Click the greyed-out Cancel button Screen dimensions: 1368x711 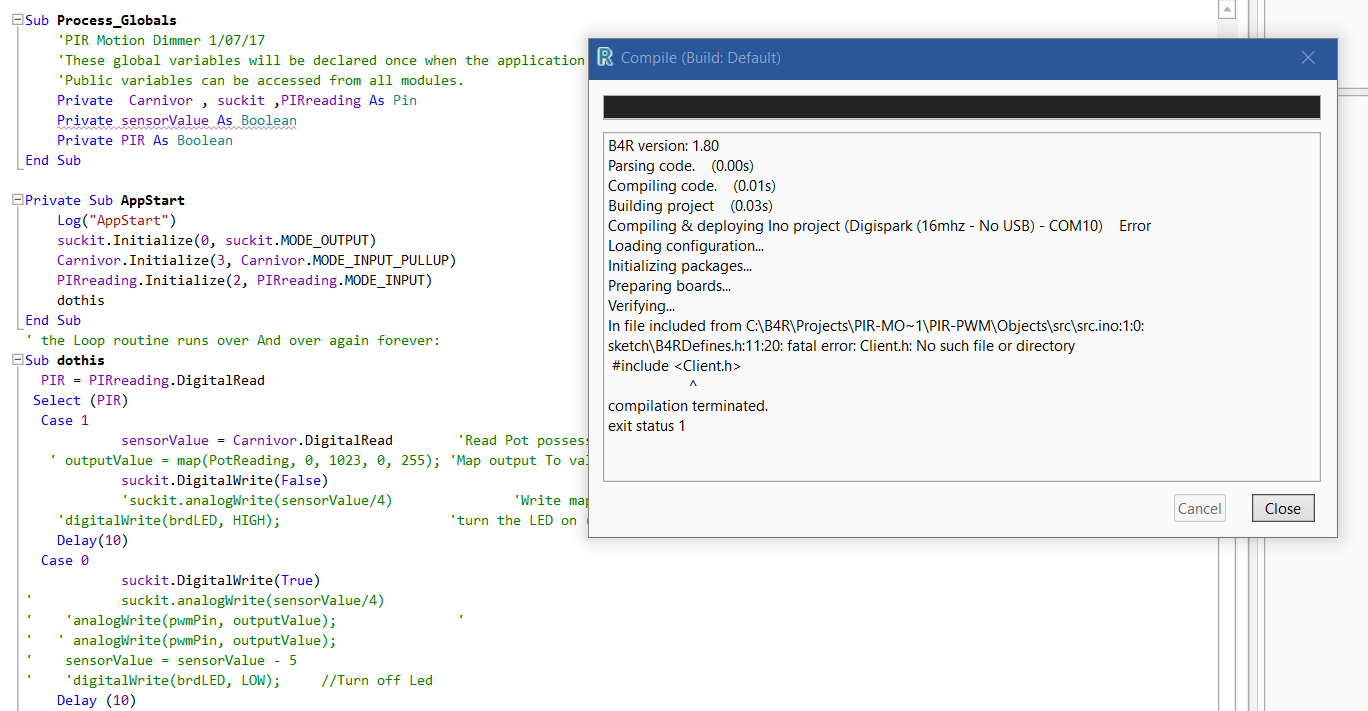point(1199,508)
